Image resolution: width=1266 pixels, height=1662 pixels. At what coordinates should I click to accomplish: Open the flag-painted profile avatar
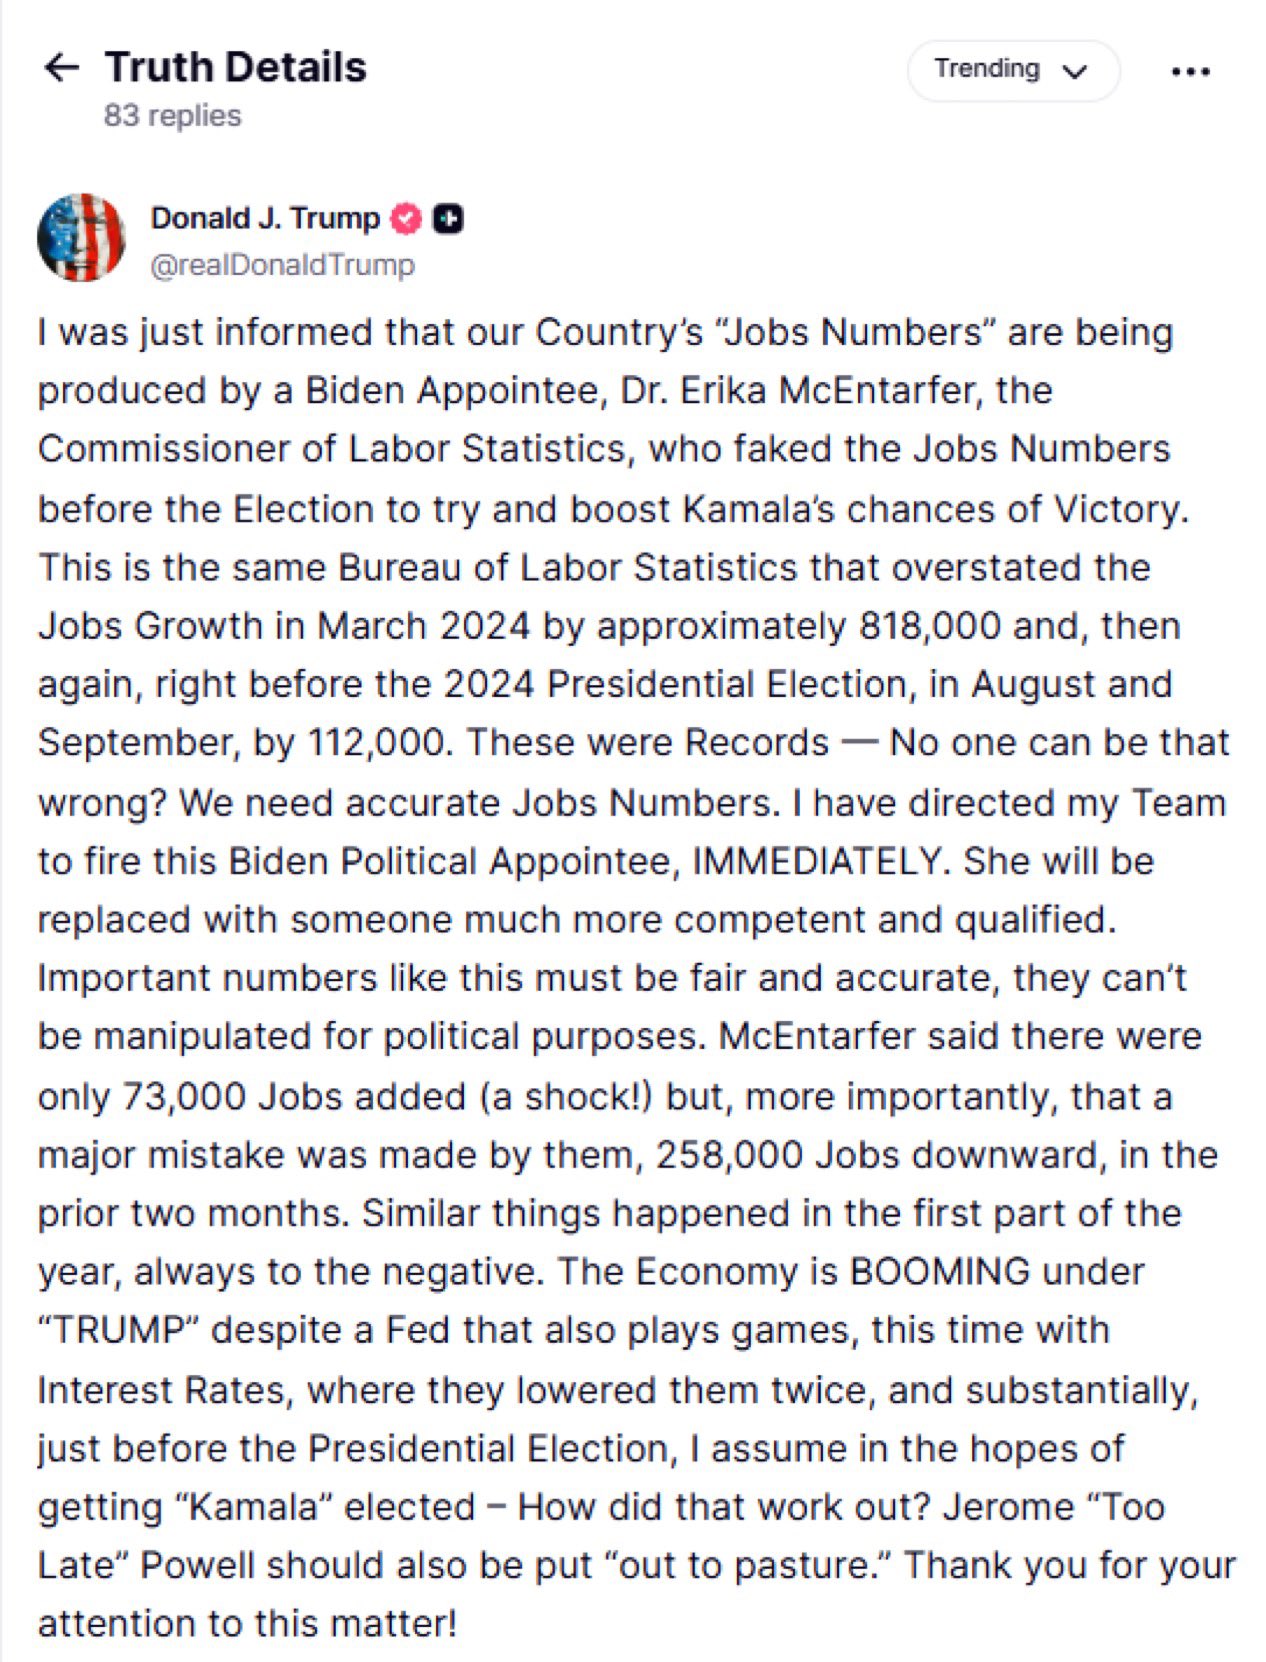tap(81, 238)
